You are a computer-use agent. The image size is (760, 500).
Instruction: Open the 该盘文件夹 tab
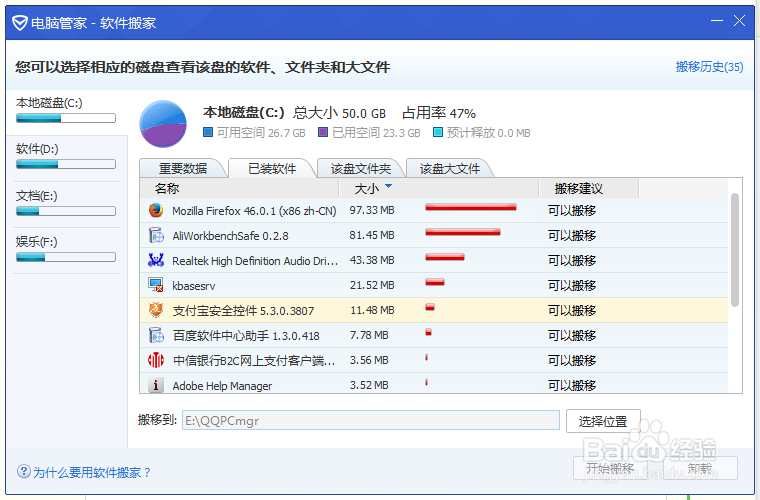tap(361, 169)
